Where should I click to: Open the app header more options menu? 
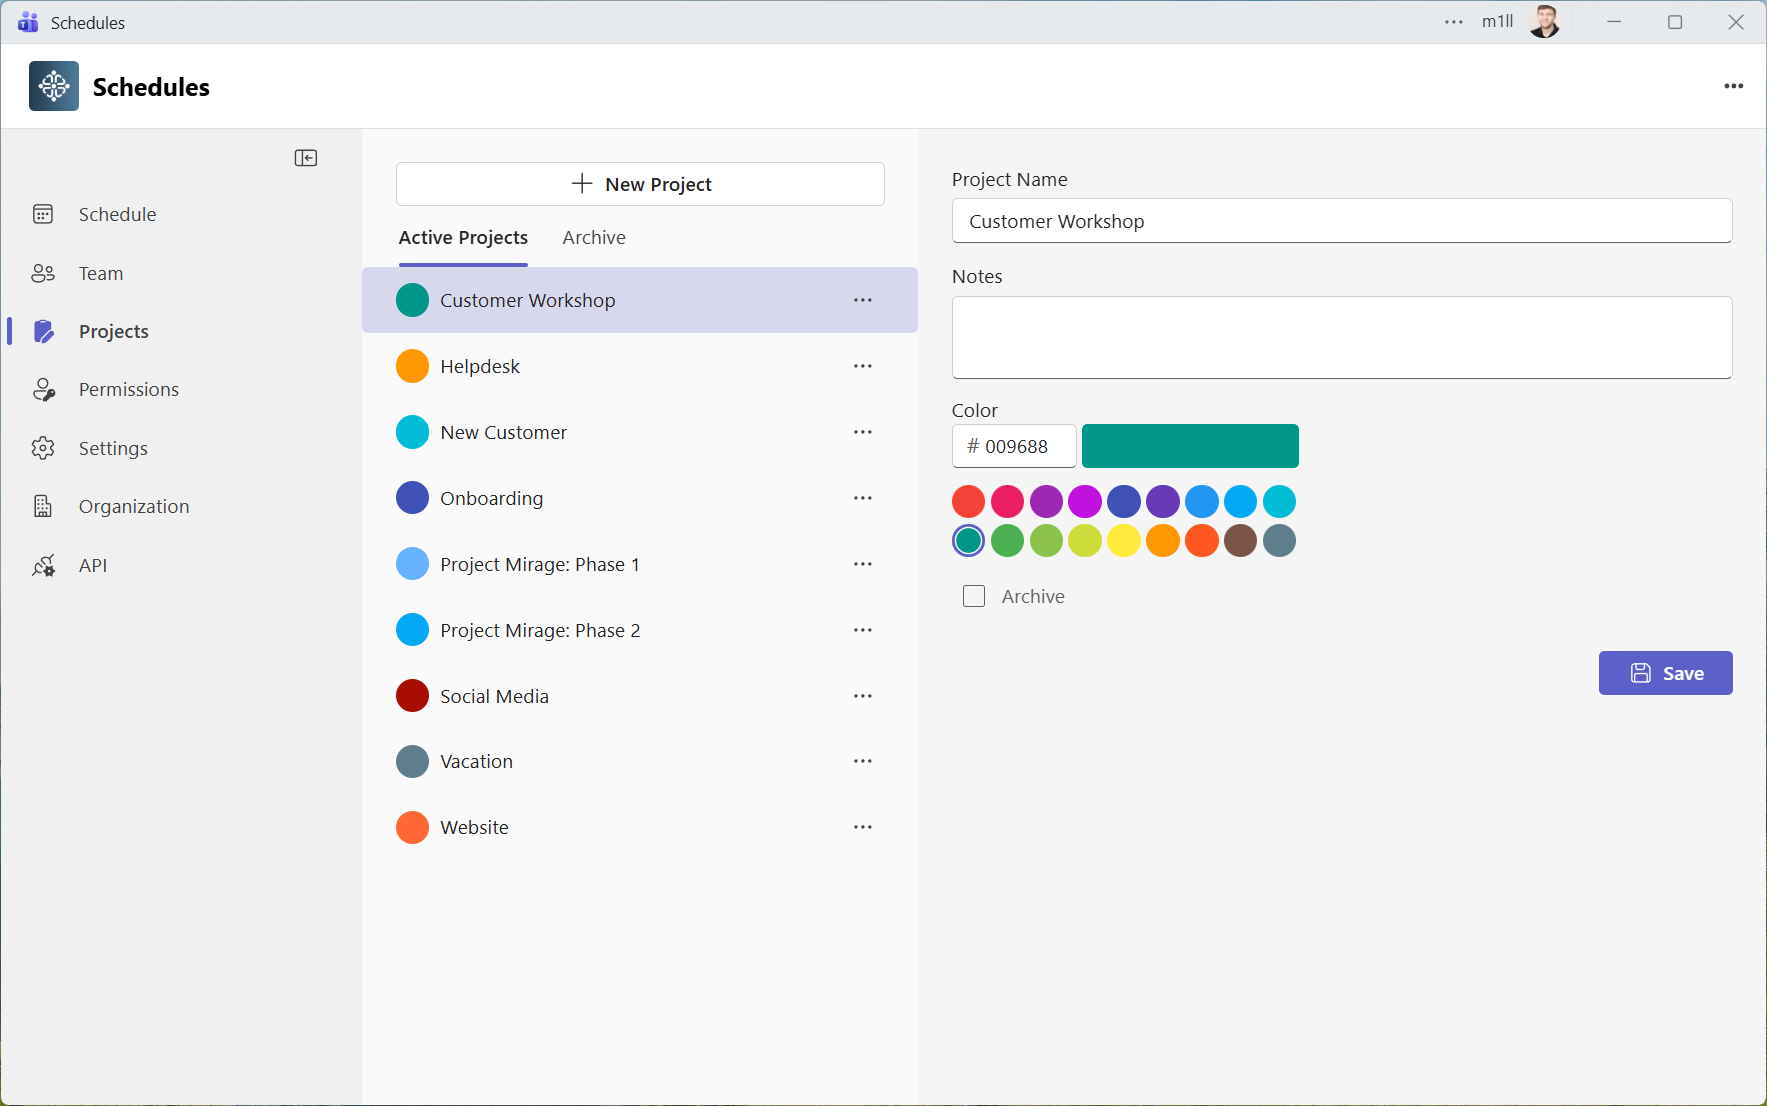click(x=1733, y=87)
